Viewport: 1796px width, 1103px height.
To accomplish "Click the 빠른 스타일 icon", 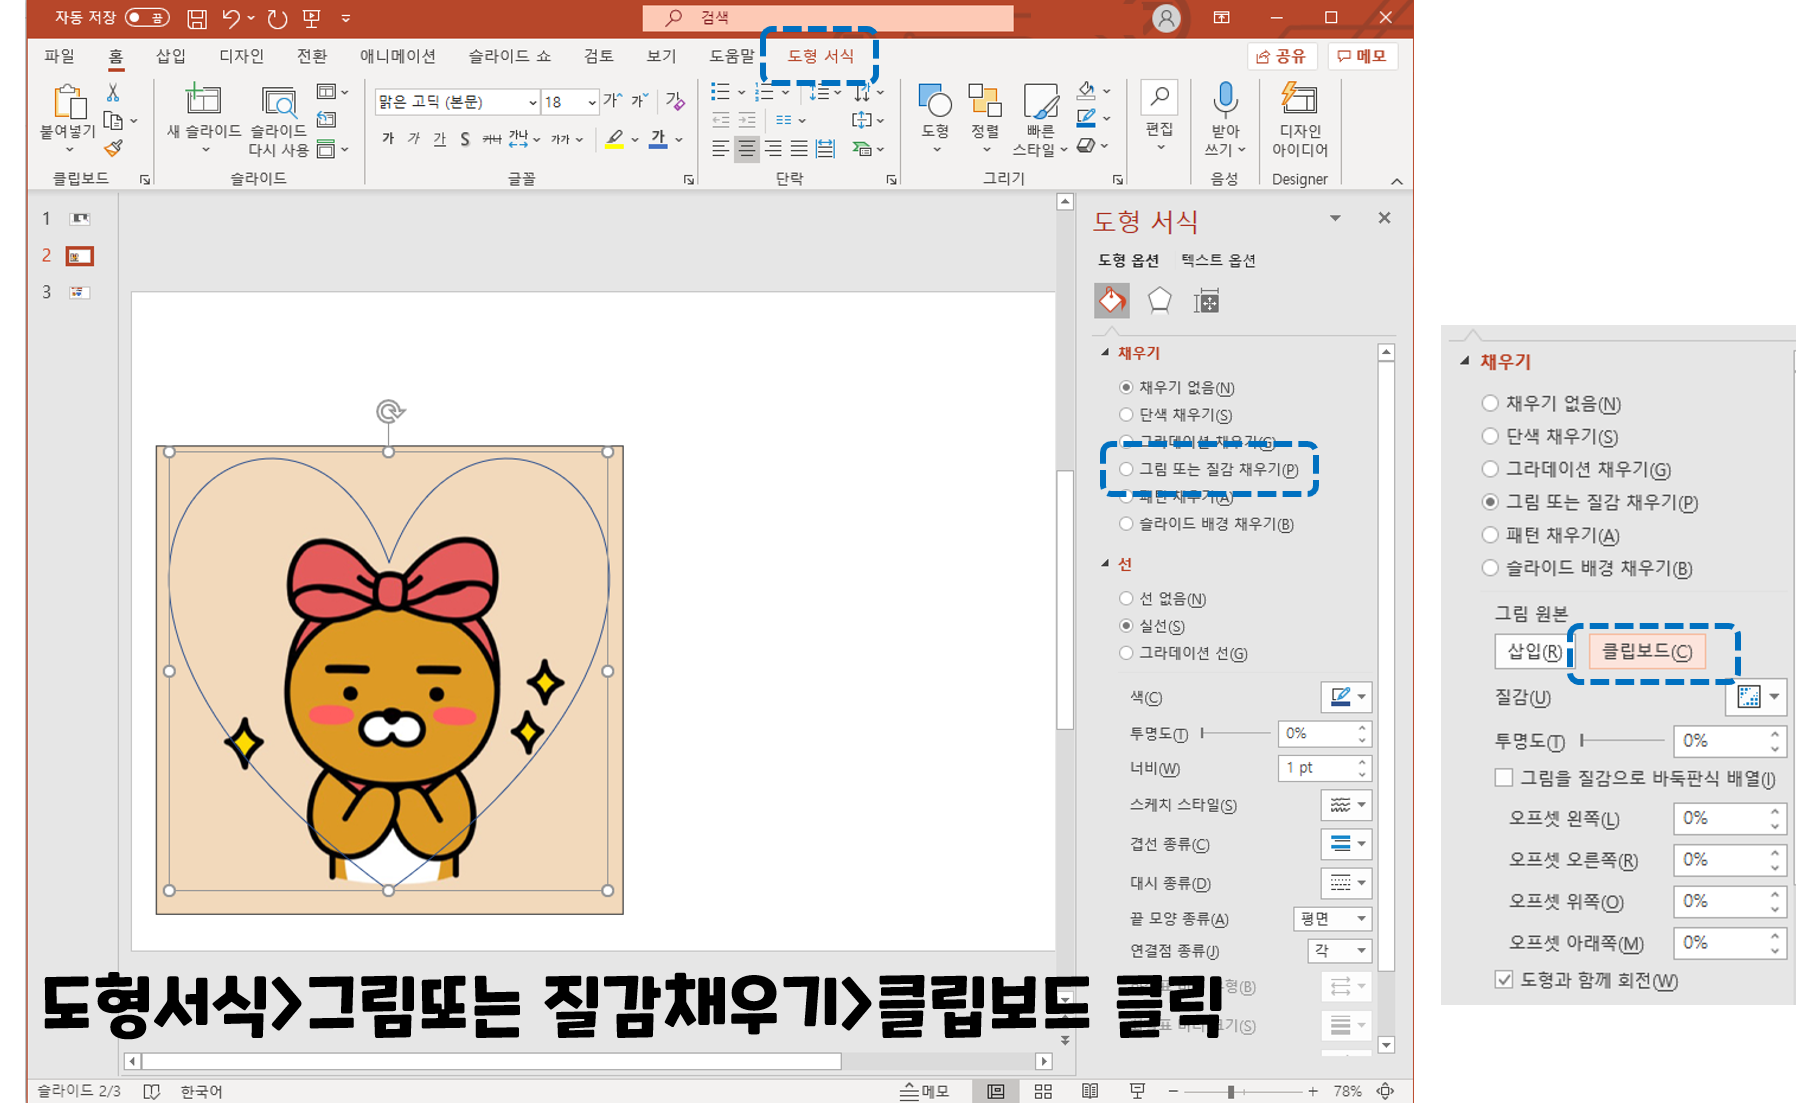I will 1040,100.
